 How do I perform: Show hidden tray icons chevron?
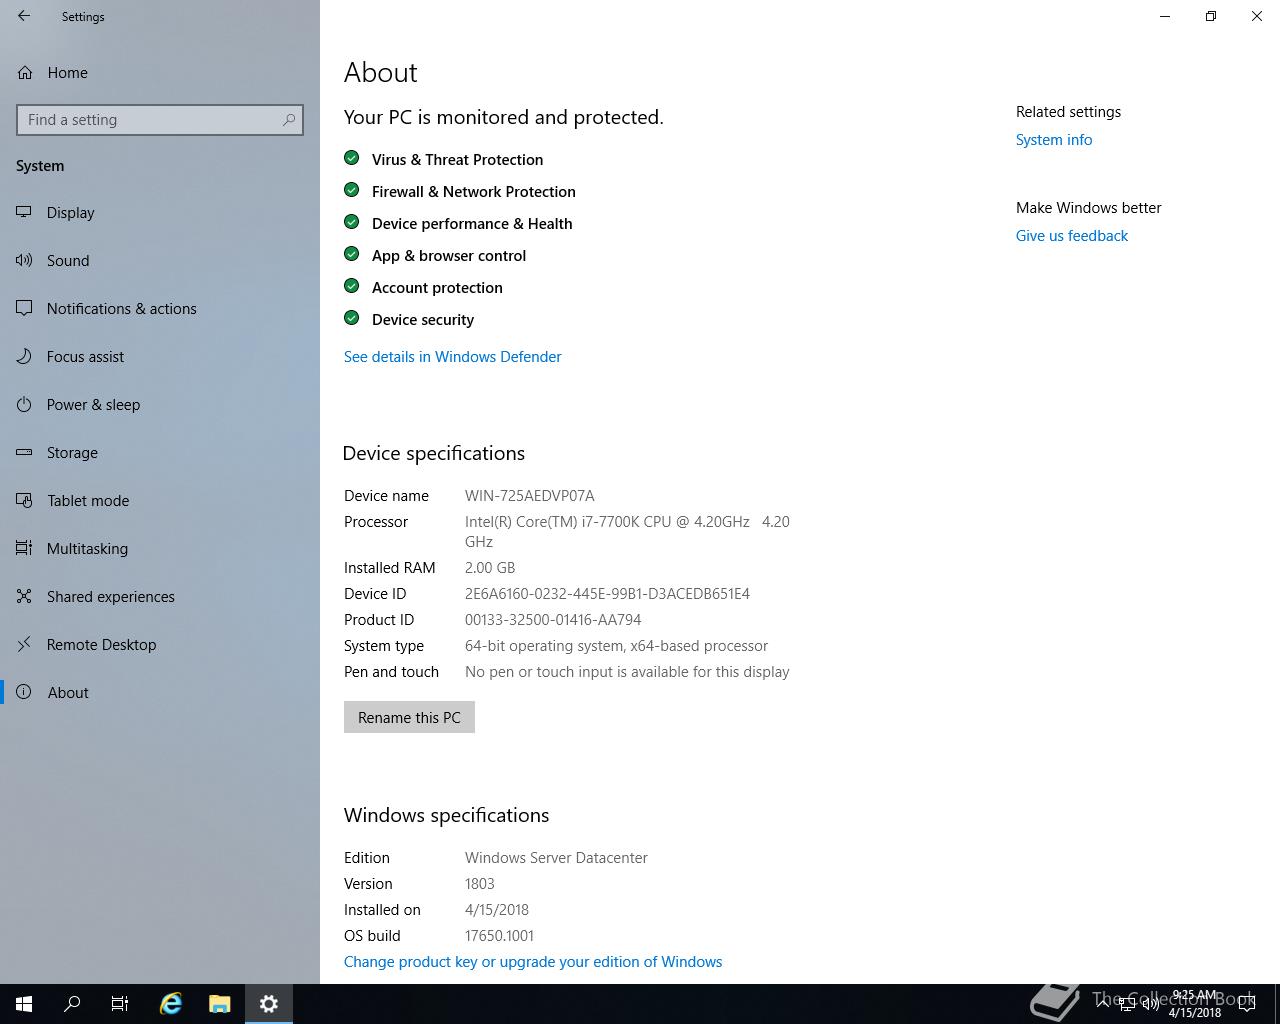[x=1103, y=1004]
